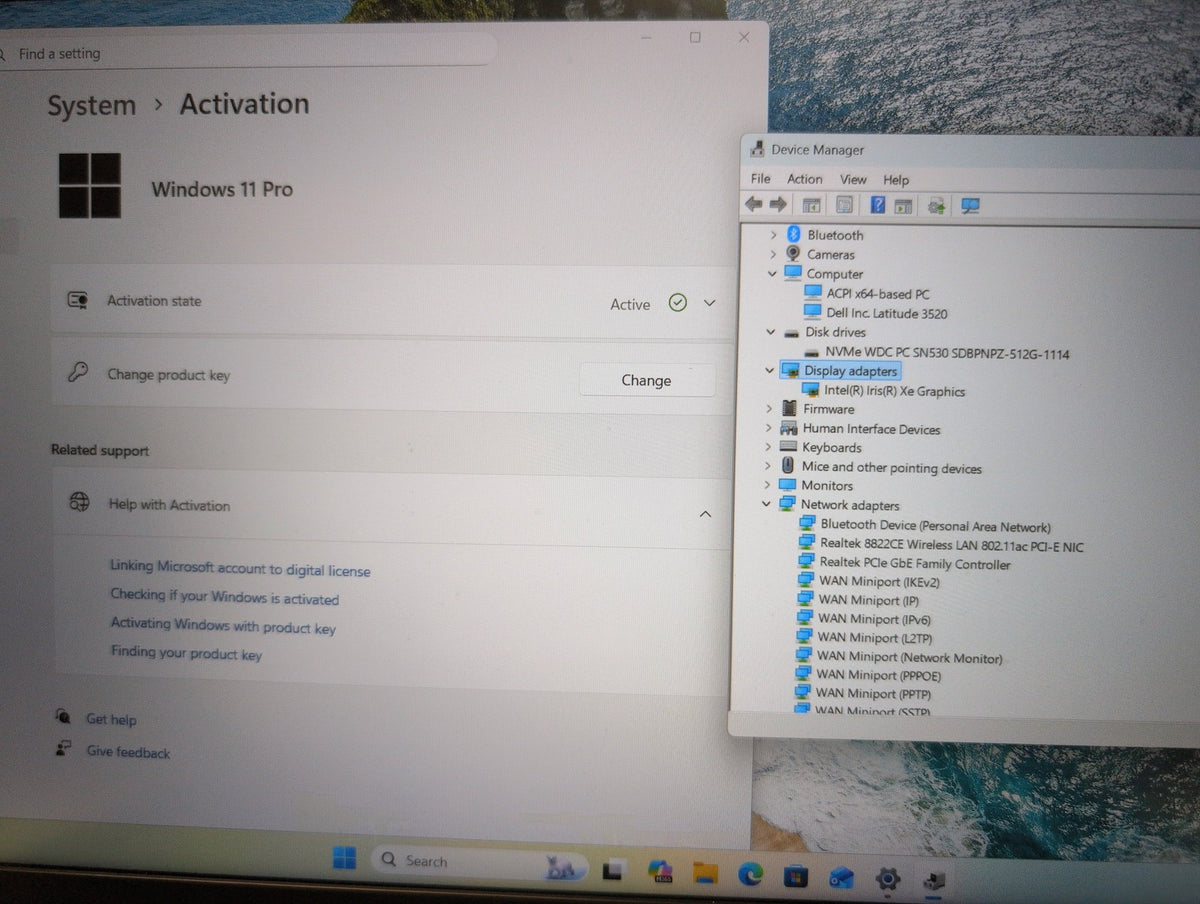Open Microsoft Store from the taskbar
Screen dimensions: 1200x904
point(795,877)
